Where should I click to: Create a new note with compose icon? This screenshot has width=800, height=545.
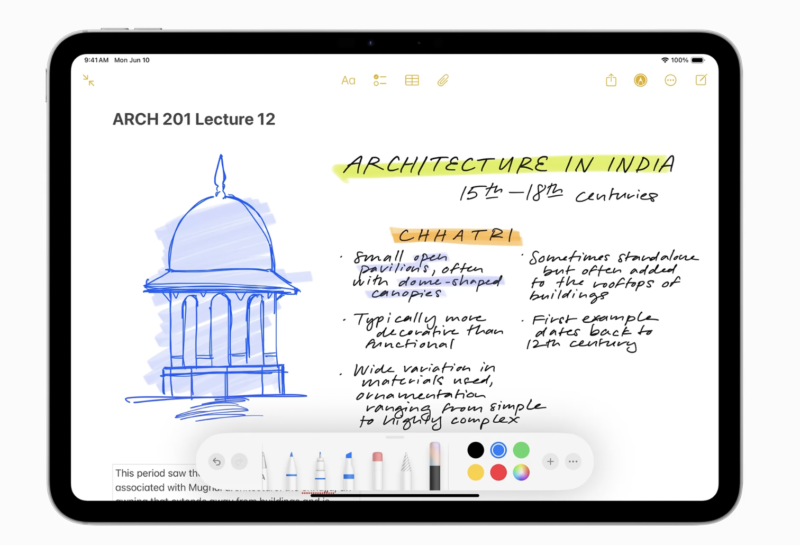[x=701, y=80]
